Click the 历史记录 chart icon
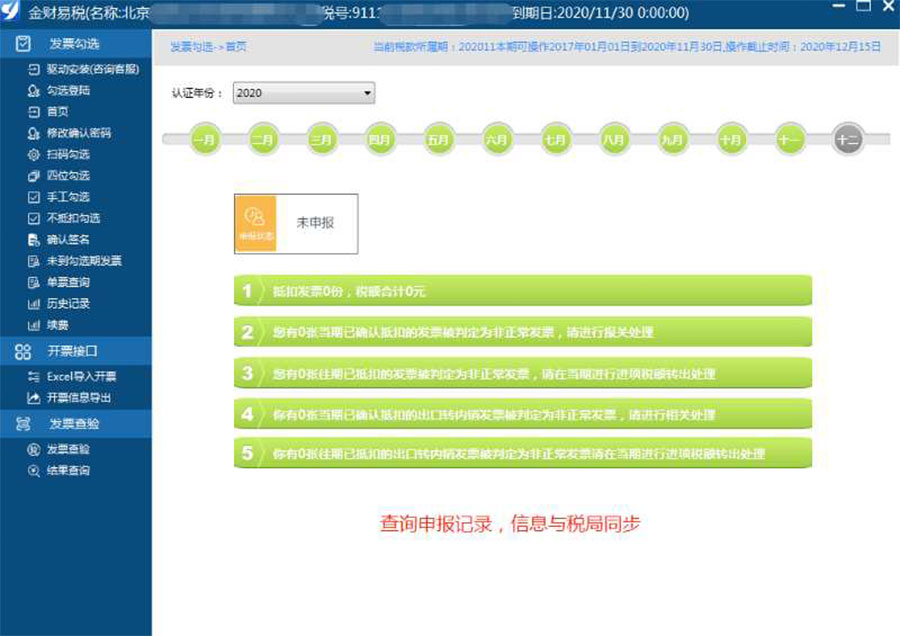 click(34, 304)
